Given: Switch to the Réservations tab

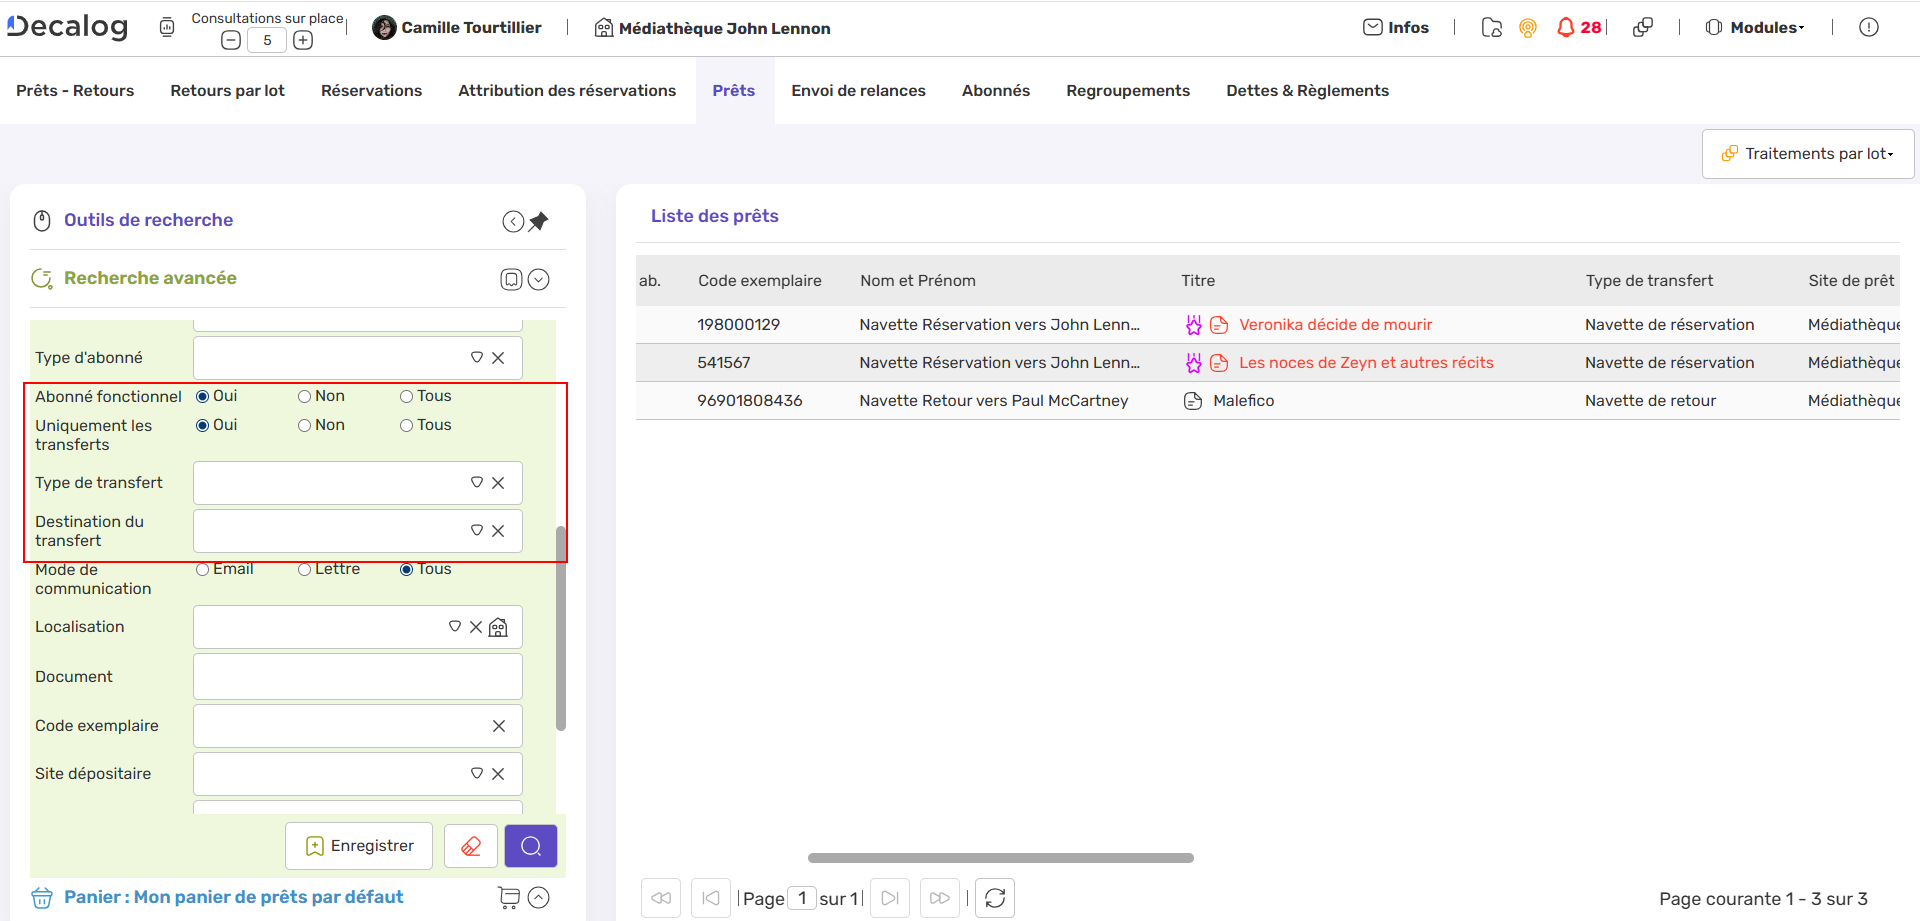Looking at the screenshot, I should click(371, 91).
